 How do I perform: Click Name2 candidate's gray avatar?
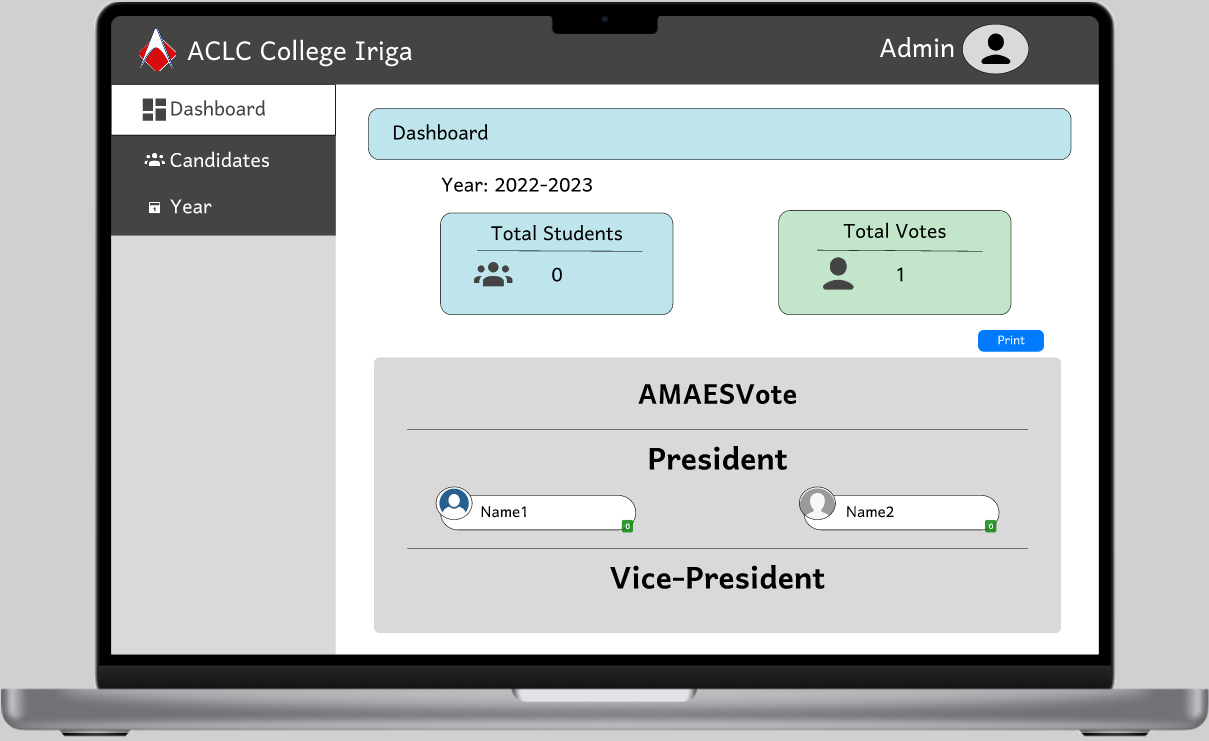(817, 503)
